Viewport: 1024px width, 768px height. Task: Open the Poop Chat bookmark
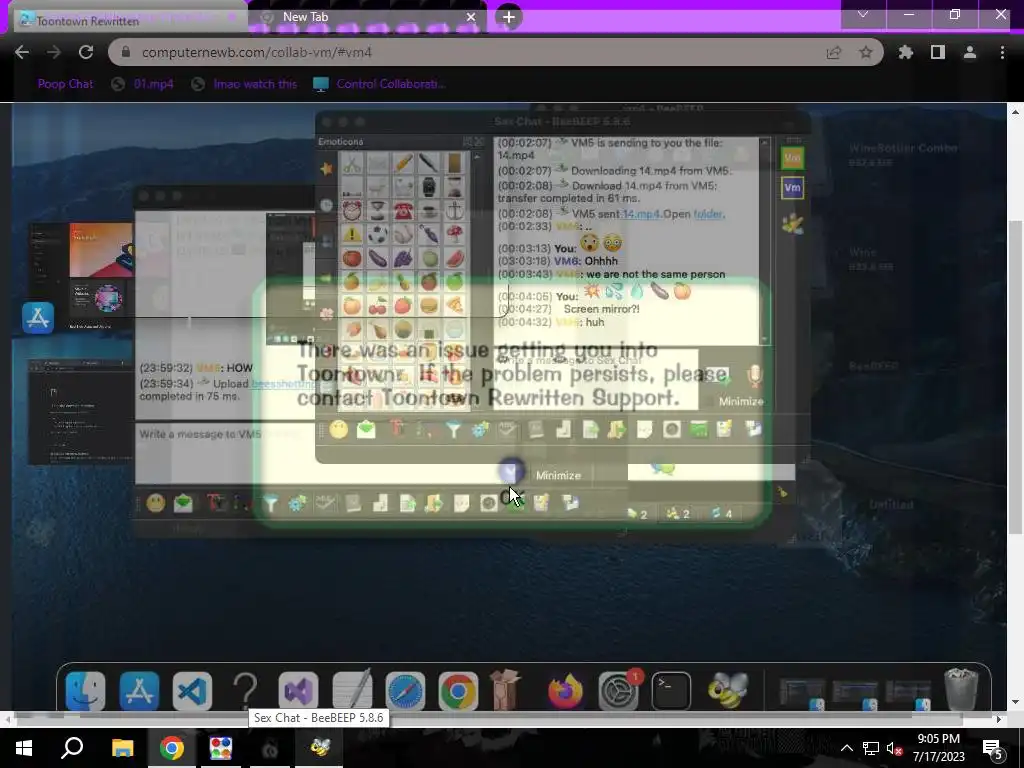point(65,84)
